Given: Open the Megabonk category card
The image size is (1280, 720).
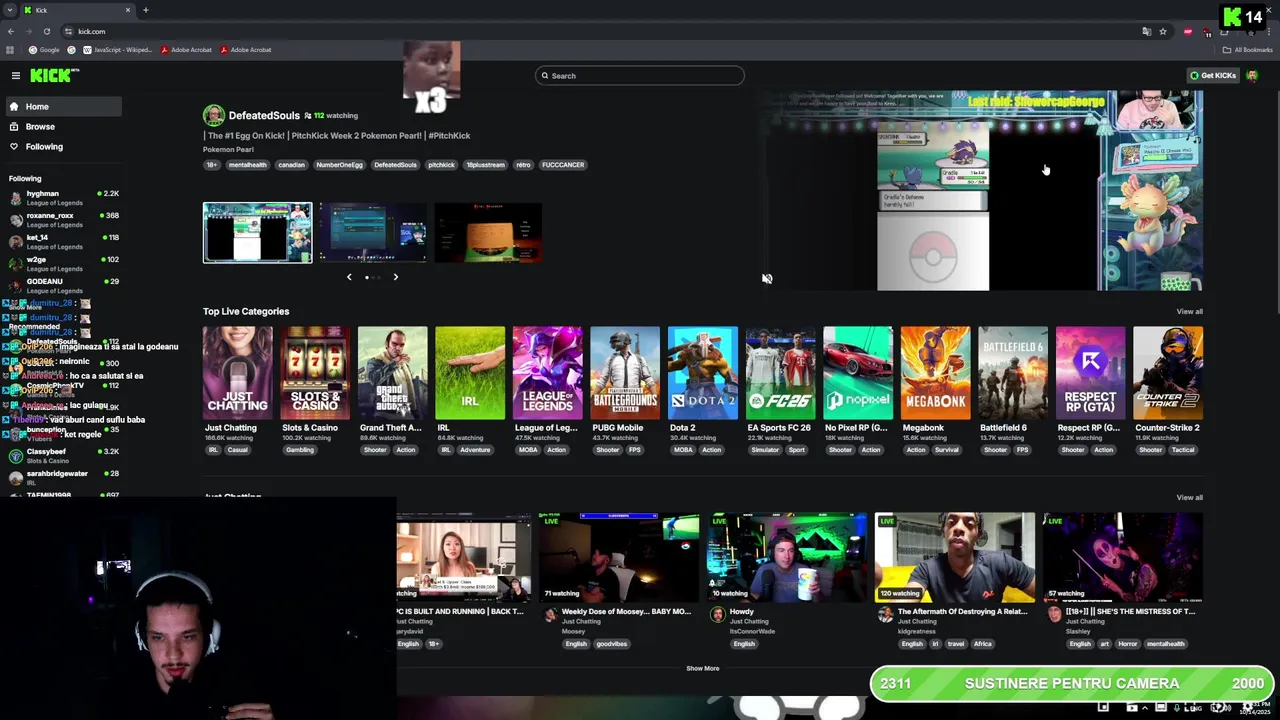Looking at the screenshot, I should point(935,373).
